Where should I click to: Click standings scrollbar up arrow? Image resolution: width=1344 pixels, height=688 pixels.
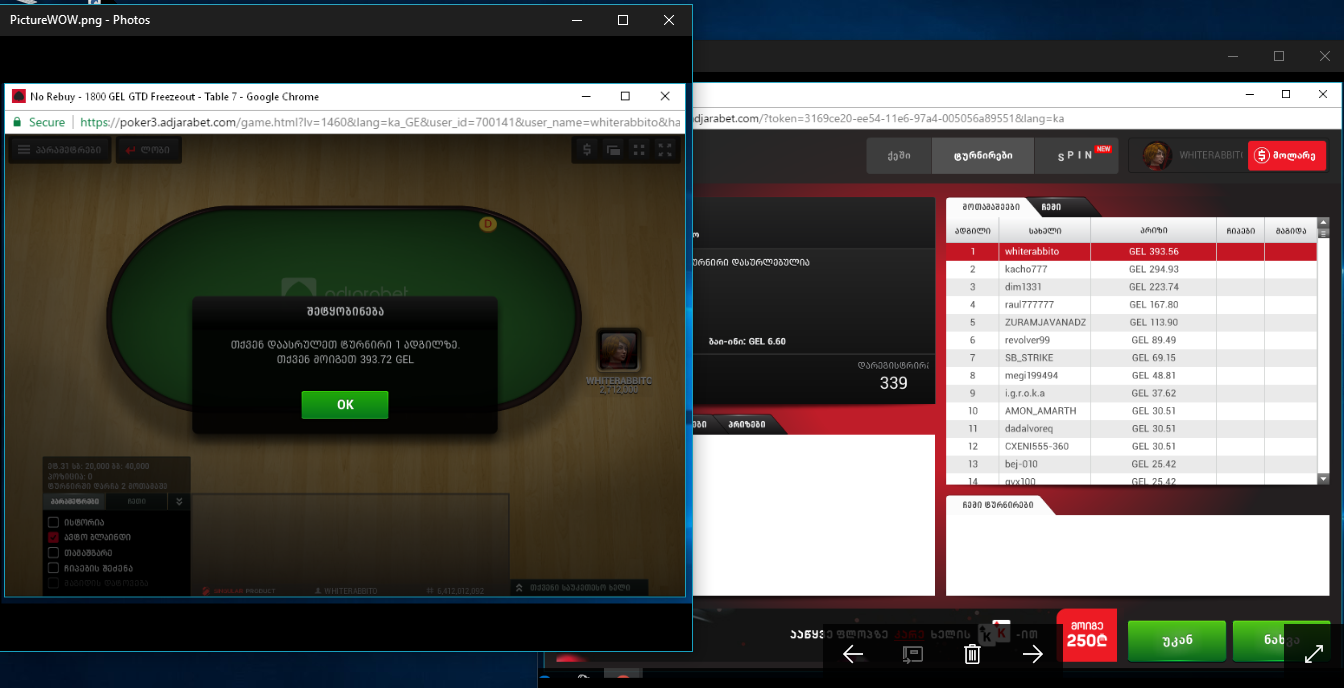pos(1323,223)
